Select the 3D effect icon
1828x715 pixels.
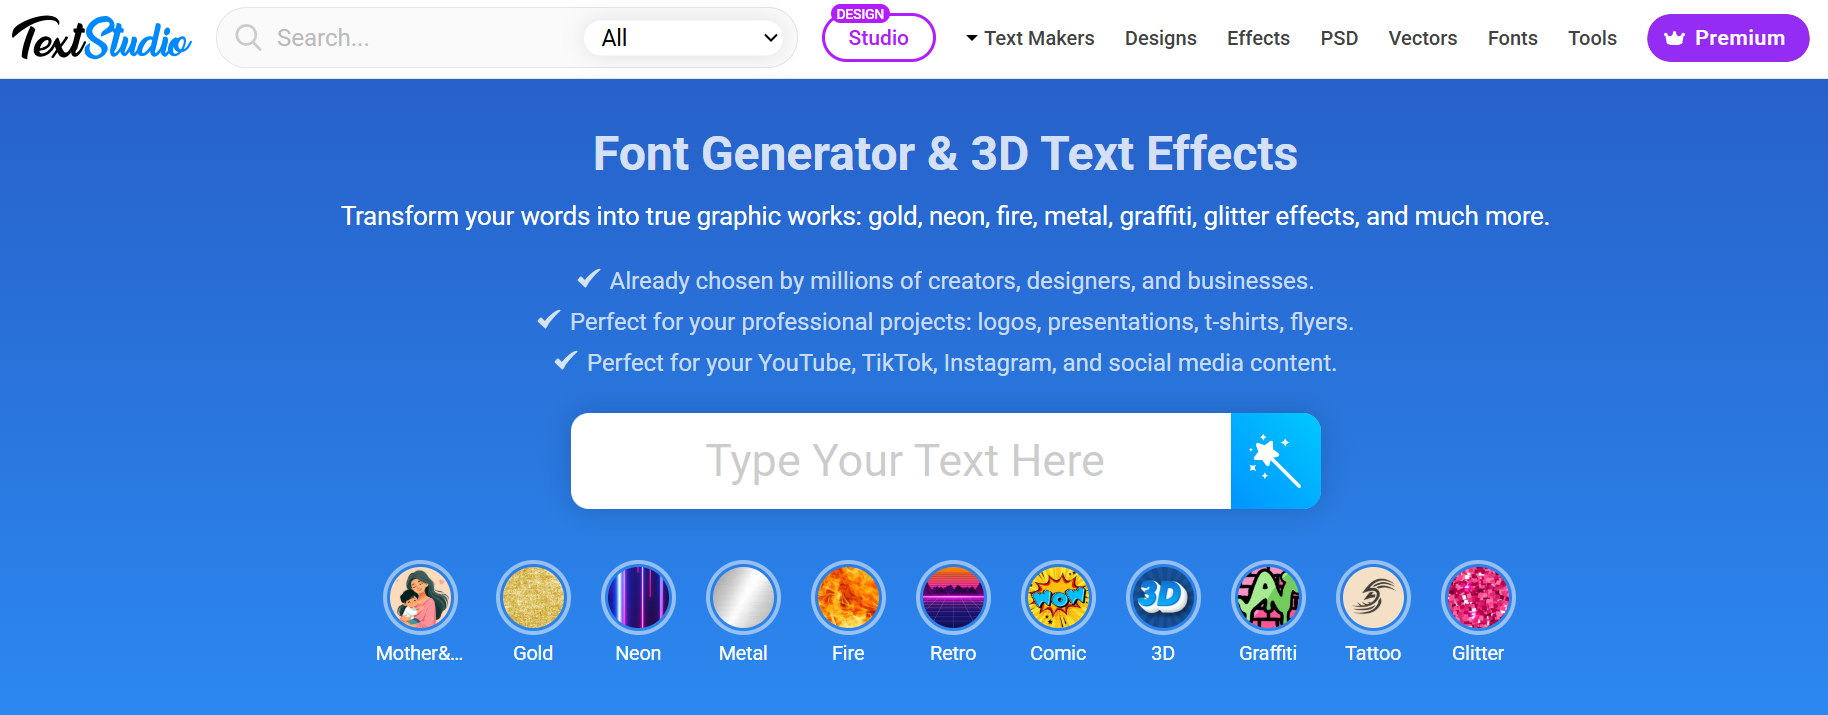click(x=1163, y=597)
